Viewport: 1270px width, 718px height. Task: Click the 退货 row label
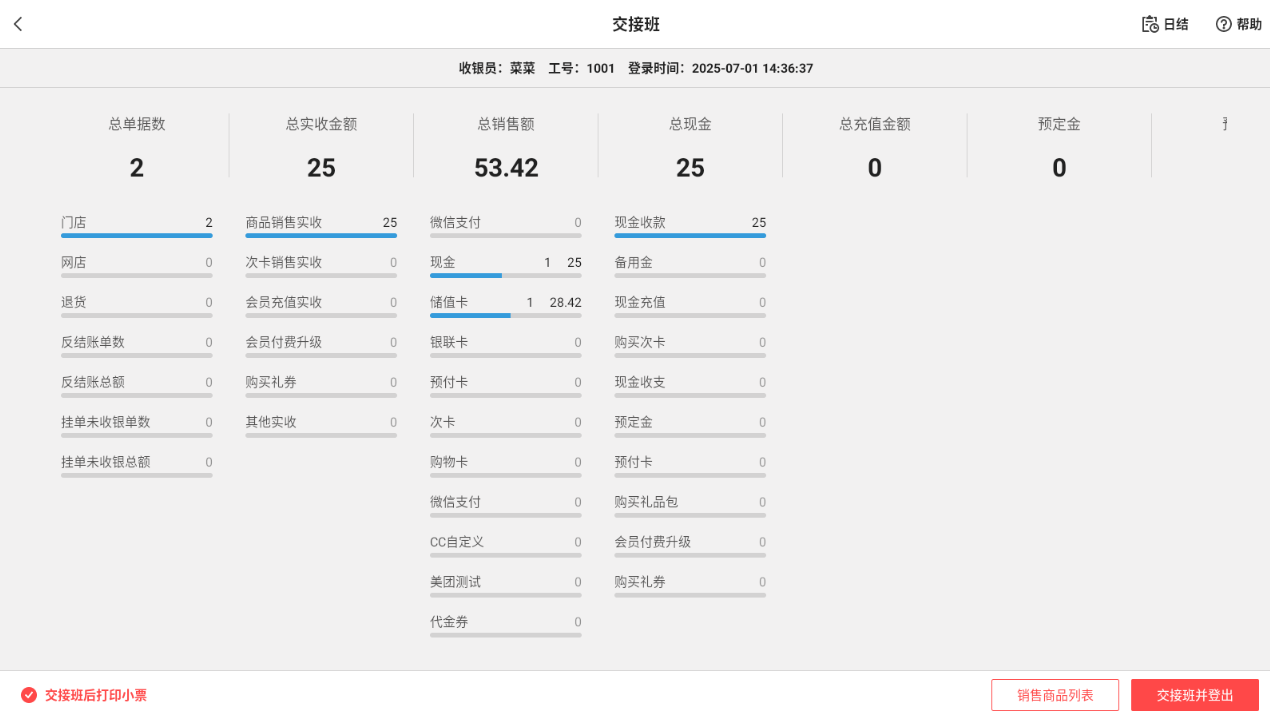point(74,302)
